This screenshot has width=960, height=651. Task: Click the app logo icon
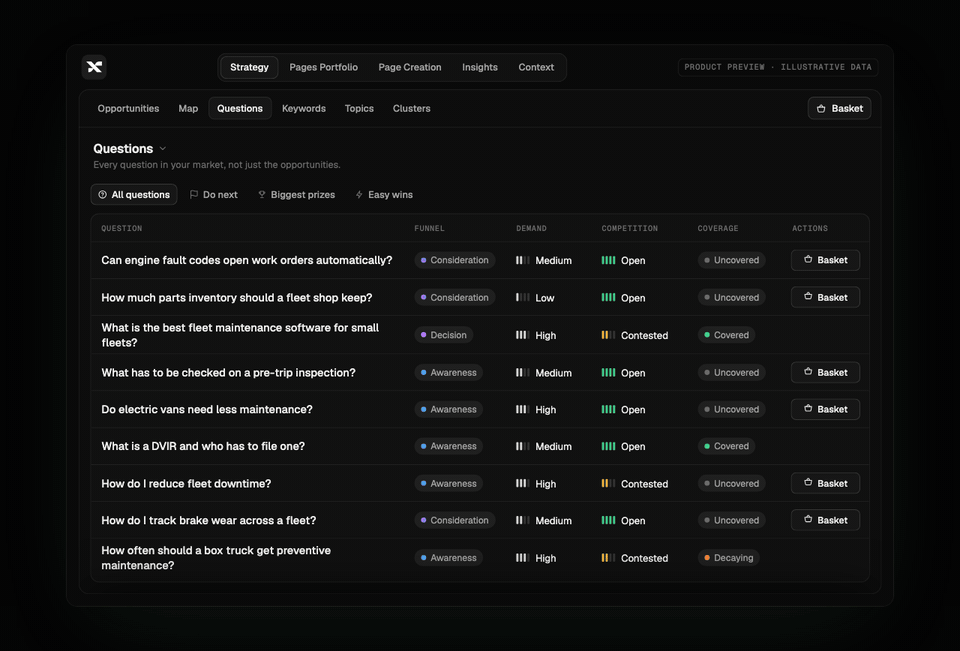point(94,67)
